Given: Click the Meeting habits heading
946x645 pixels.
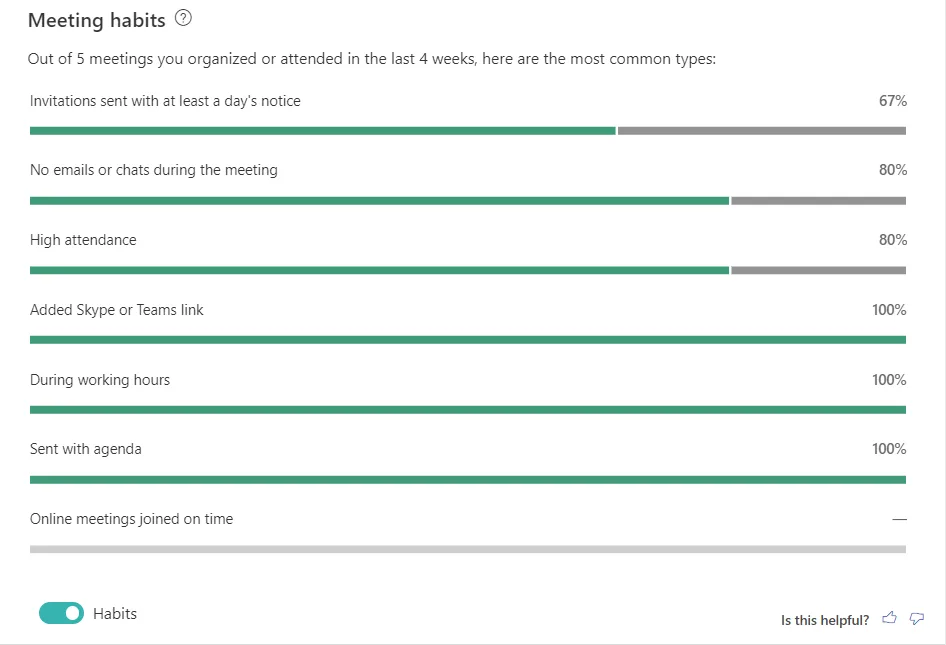Looking at the screenshot, I should [97, 20].
